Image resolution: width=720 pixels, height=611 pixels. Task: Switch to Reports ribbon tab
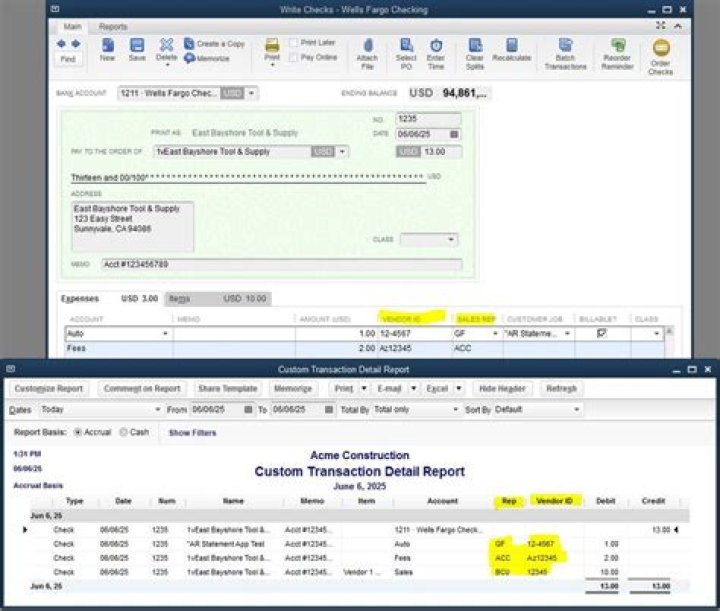tap(113, 27)
